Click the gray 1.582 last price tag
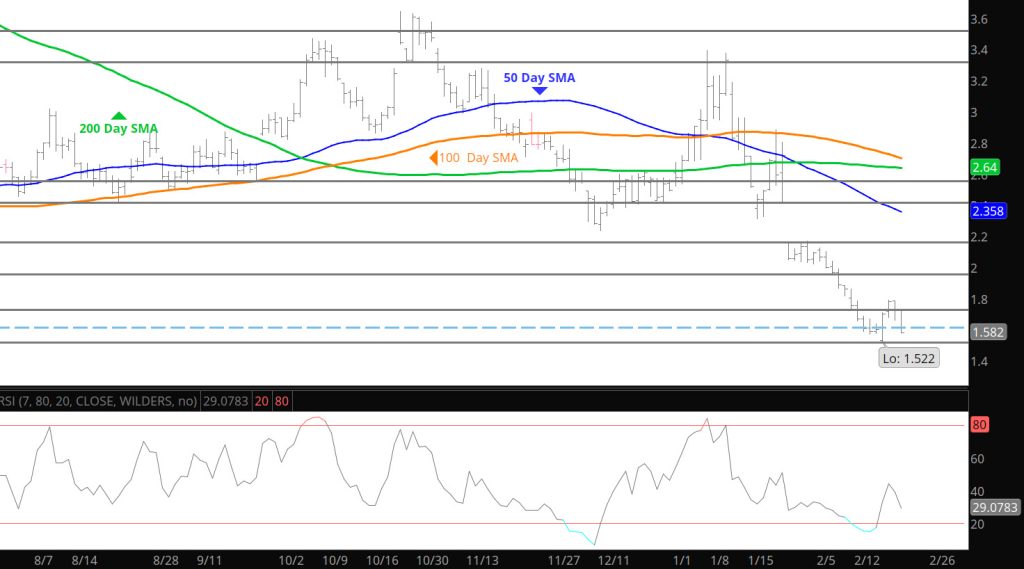The image size is (1024, 569). (988, 332)
